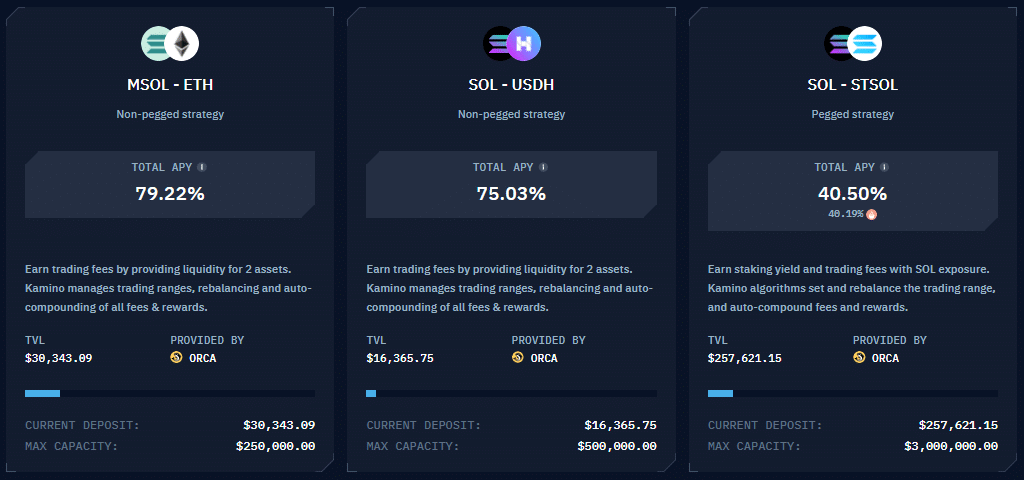Click the flame icon next to 40.19%
1024x480 pixels.
tap(871, 214)
